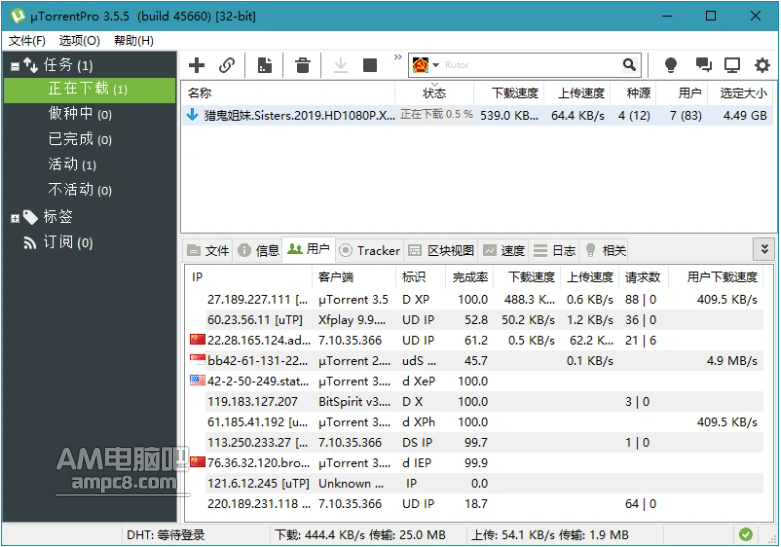This screenshot has width=781, height=547.
Task: Switch to the 文件 tab
Action: point(208,250)
